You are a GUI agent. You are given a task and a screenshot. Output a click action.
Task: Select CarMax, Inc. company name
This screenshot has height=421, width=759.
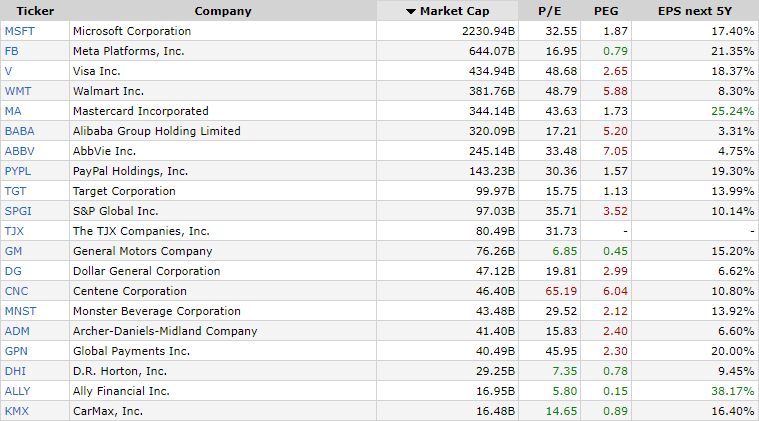pyautogui.click(x=107, y=411)
